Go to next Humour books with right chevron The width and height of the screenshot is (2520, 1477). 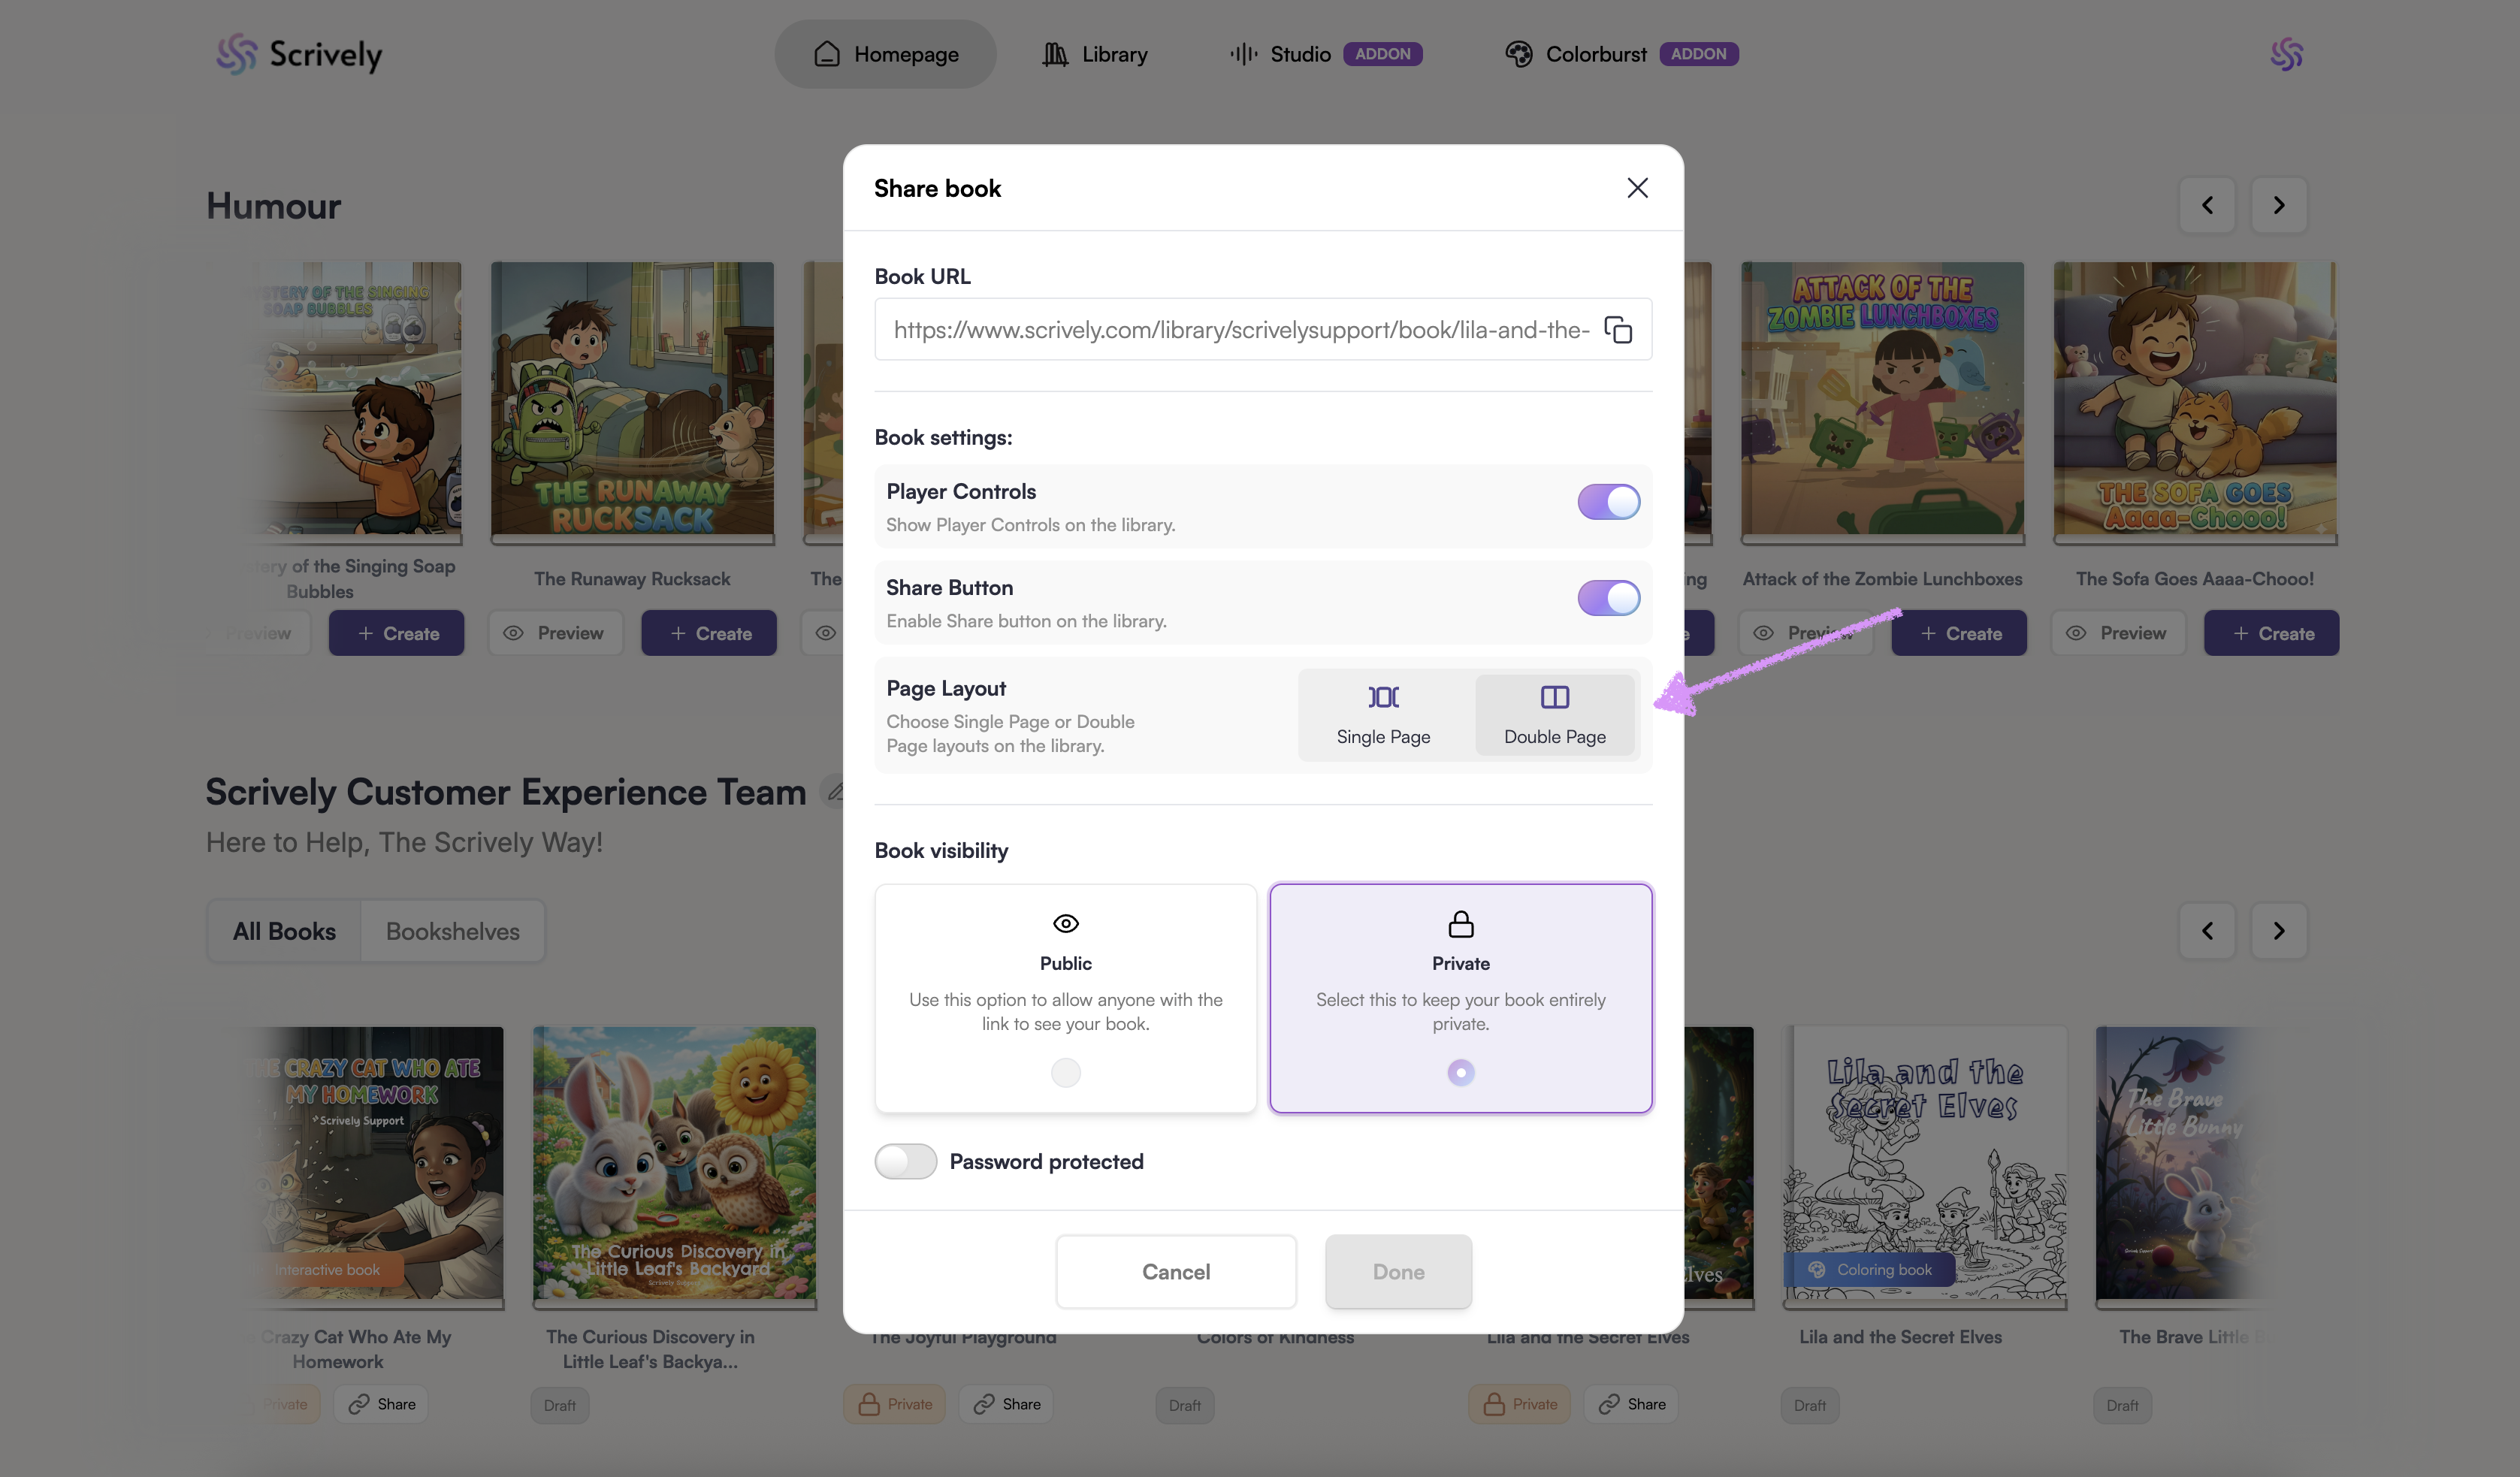click(2278, 205)
